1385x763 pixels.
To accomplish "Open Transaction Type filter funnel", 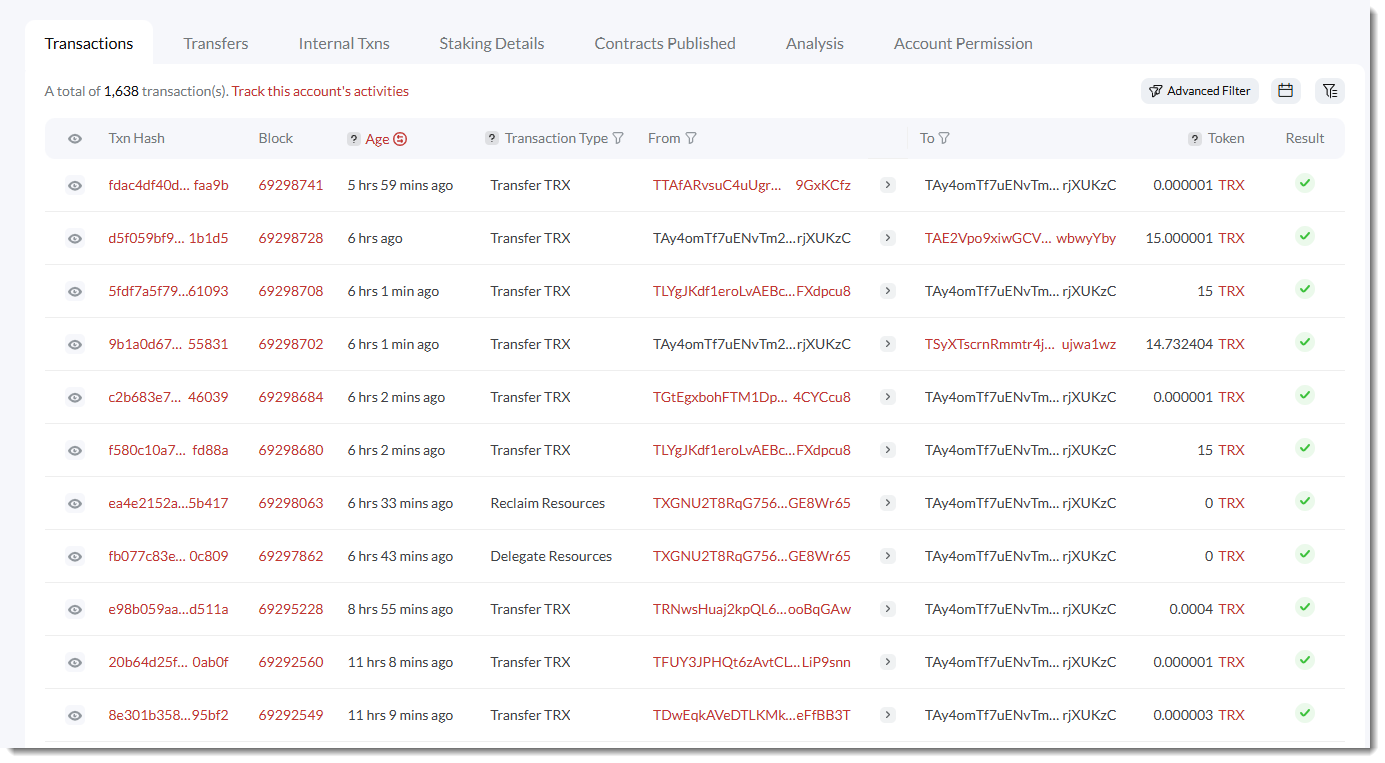I will (618, 138).
